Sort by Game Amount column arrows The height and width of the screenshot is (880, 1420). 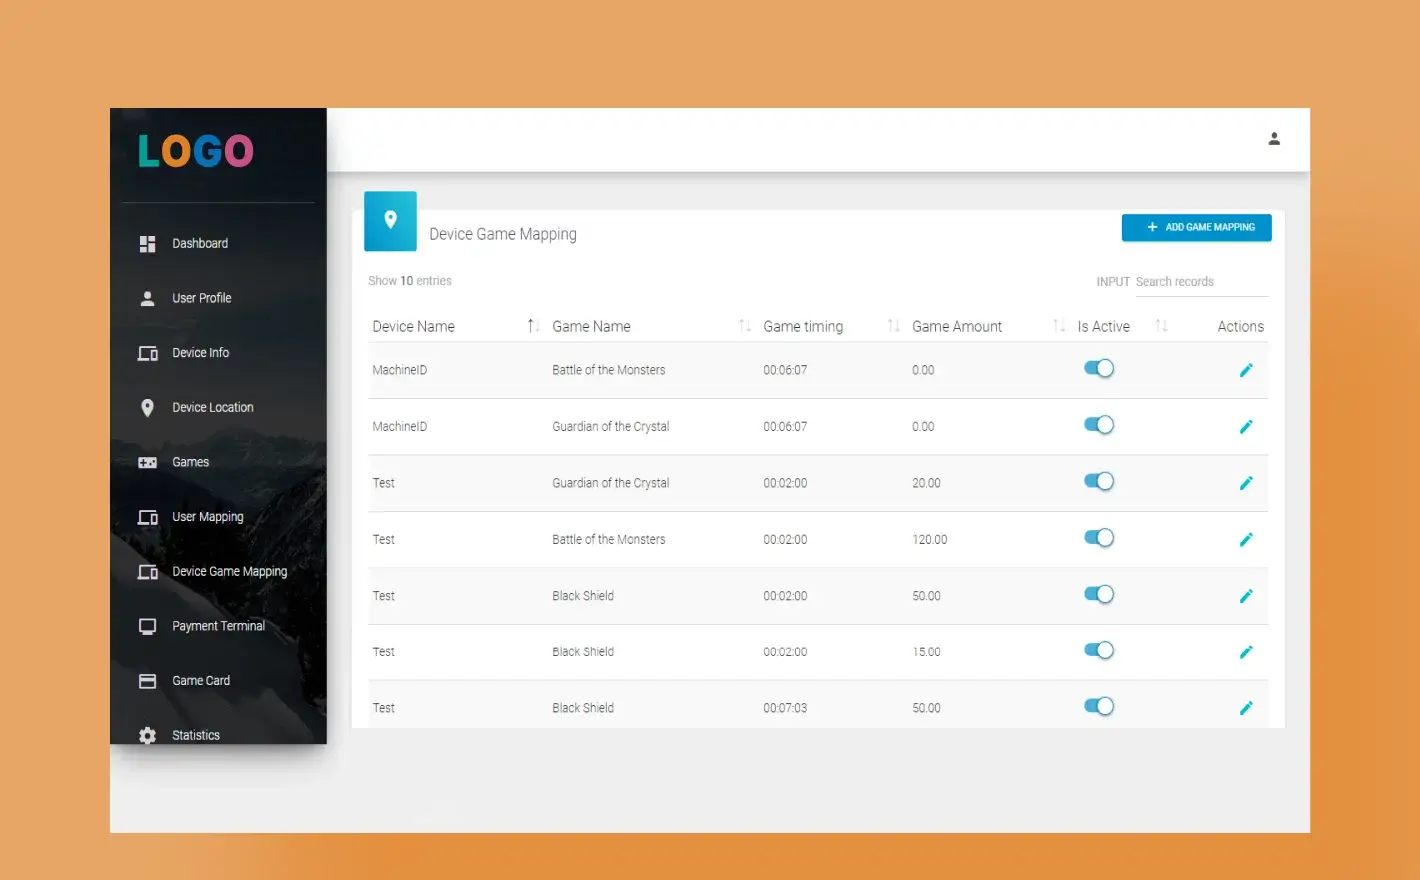click(1059, 326)
